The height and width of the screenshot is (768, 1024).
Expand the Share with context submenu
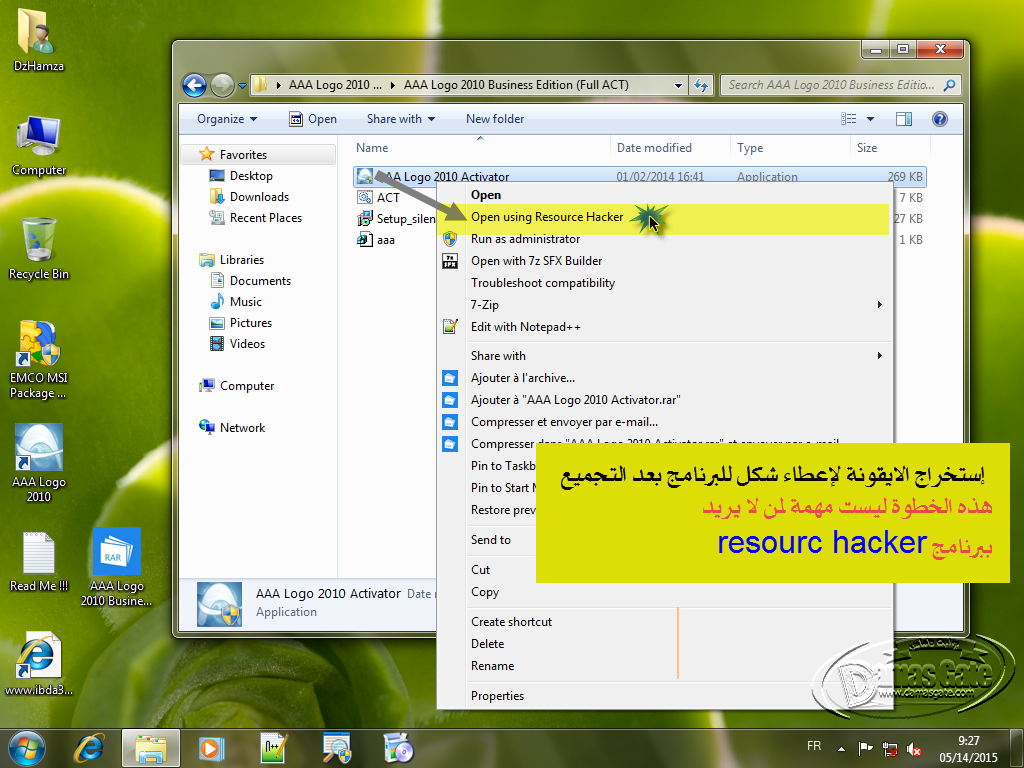point(664,356)
